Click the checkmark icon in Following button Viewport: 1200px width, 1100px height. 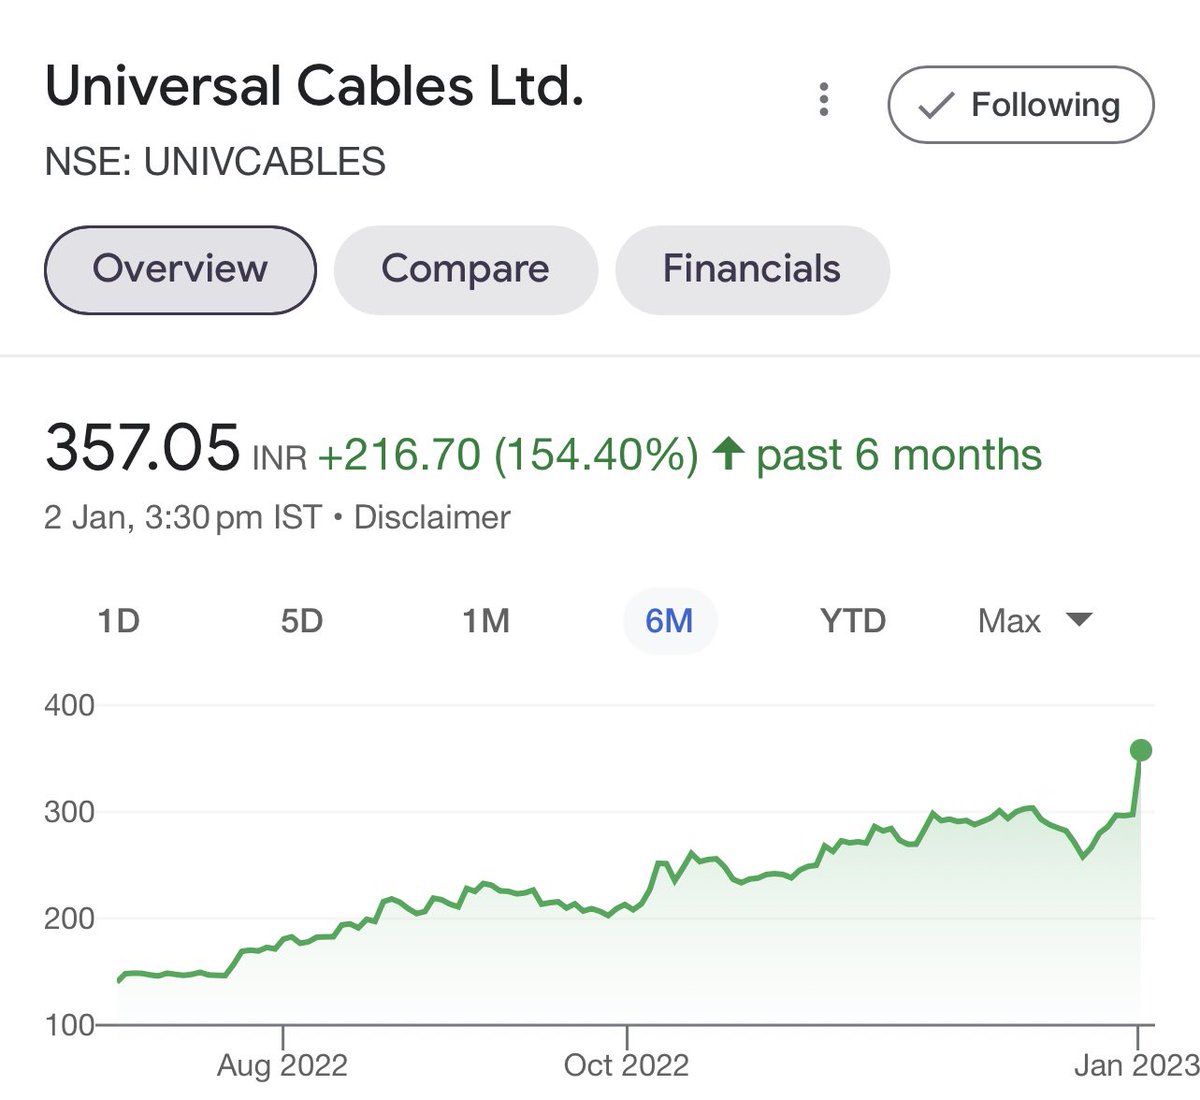click(x=936, y=105)
